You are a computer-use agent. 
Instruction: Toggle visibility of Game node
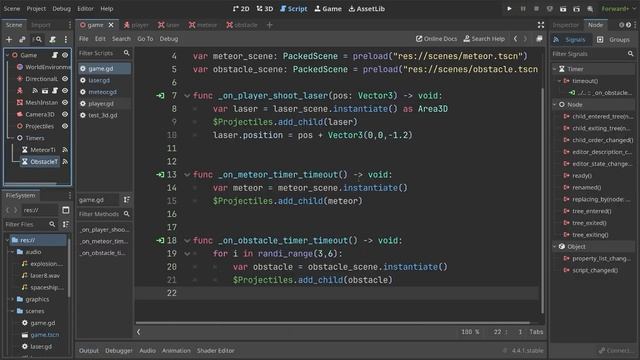point(64,55)
